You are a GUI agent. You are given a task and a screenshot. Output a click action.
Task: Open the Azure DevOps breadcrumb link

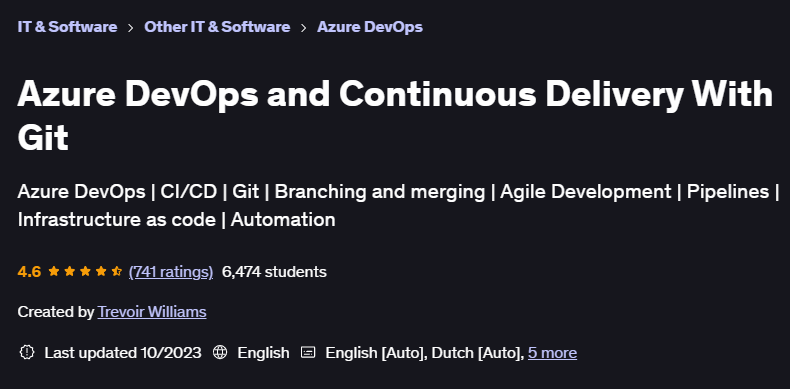pos(370,27)
